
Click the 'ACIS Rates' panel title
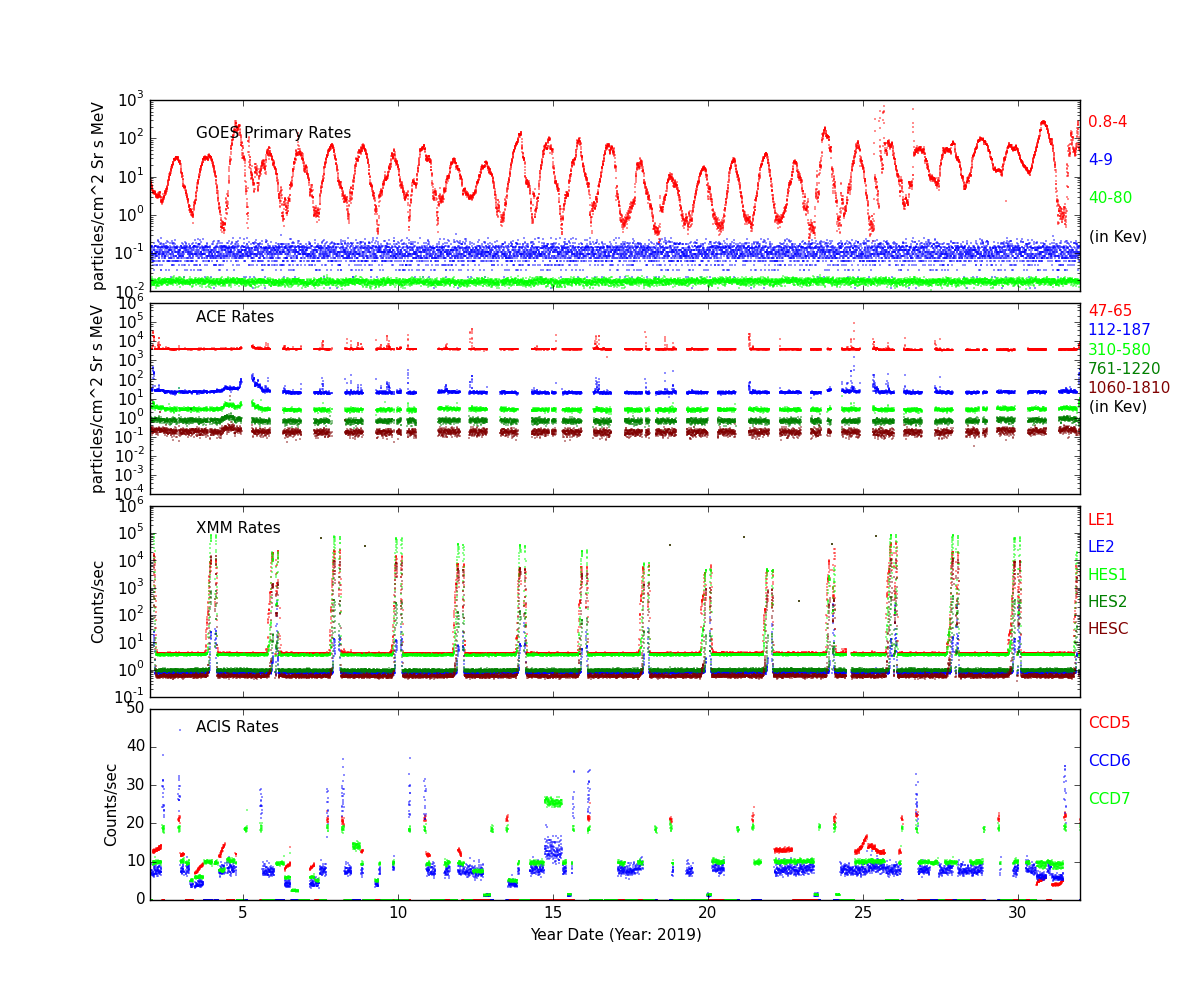click(237, 727)
